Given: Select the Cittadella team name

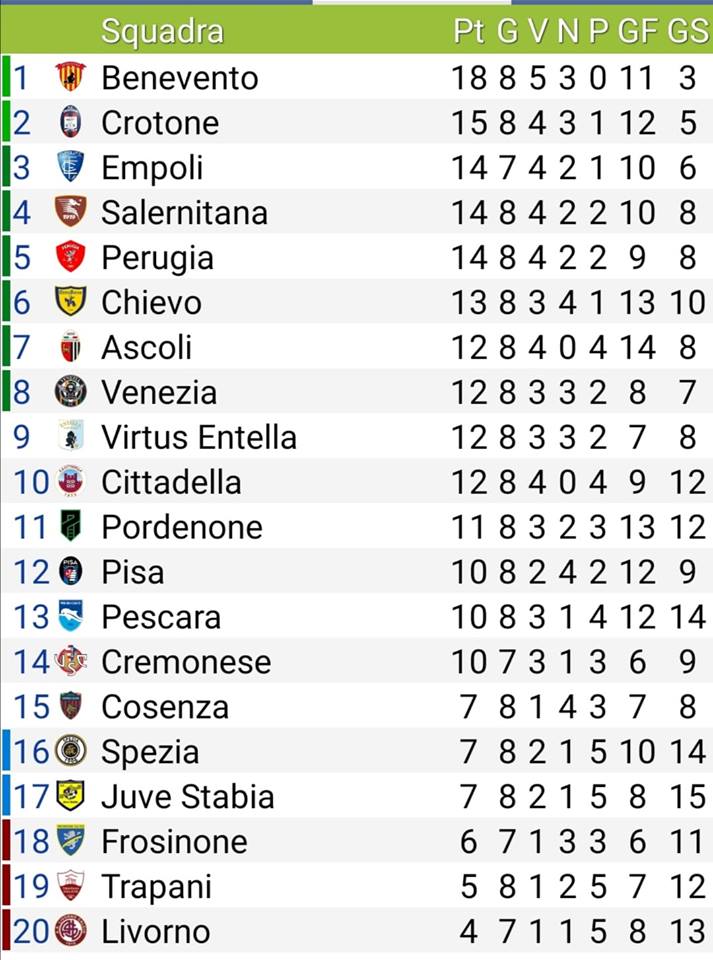Looking at the screenshot, I should tap(171, 482).
